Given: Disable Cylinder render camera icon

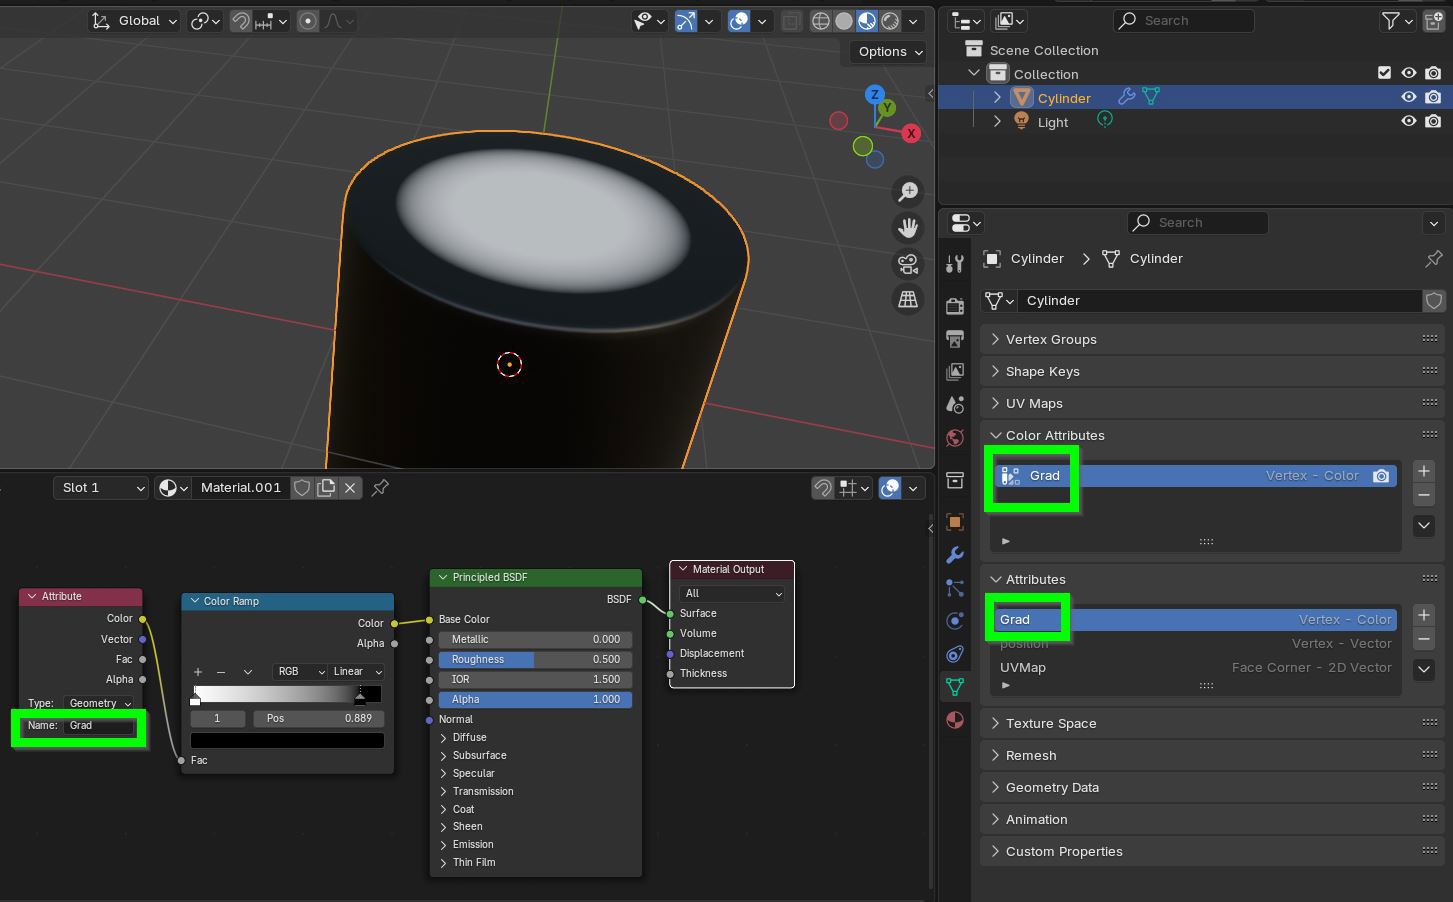Looking at the screenshot, I should point(1433,97).
